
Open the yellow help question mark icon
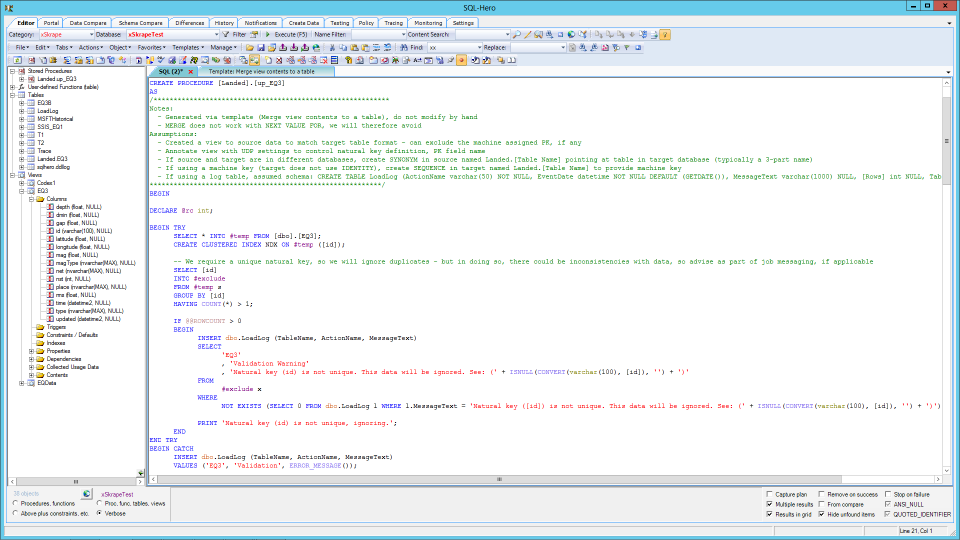pos(665,34)
